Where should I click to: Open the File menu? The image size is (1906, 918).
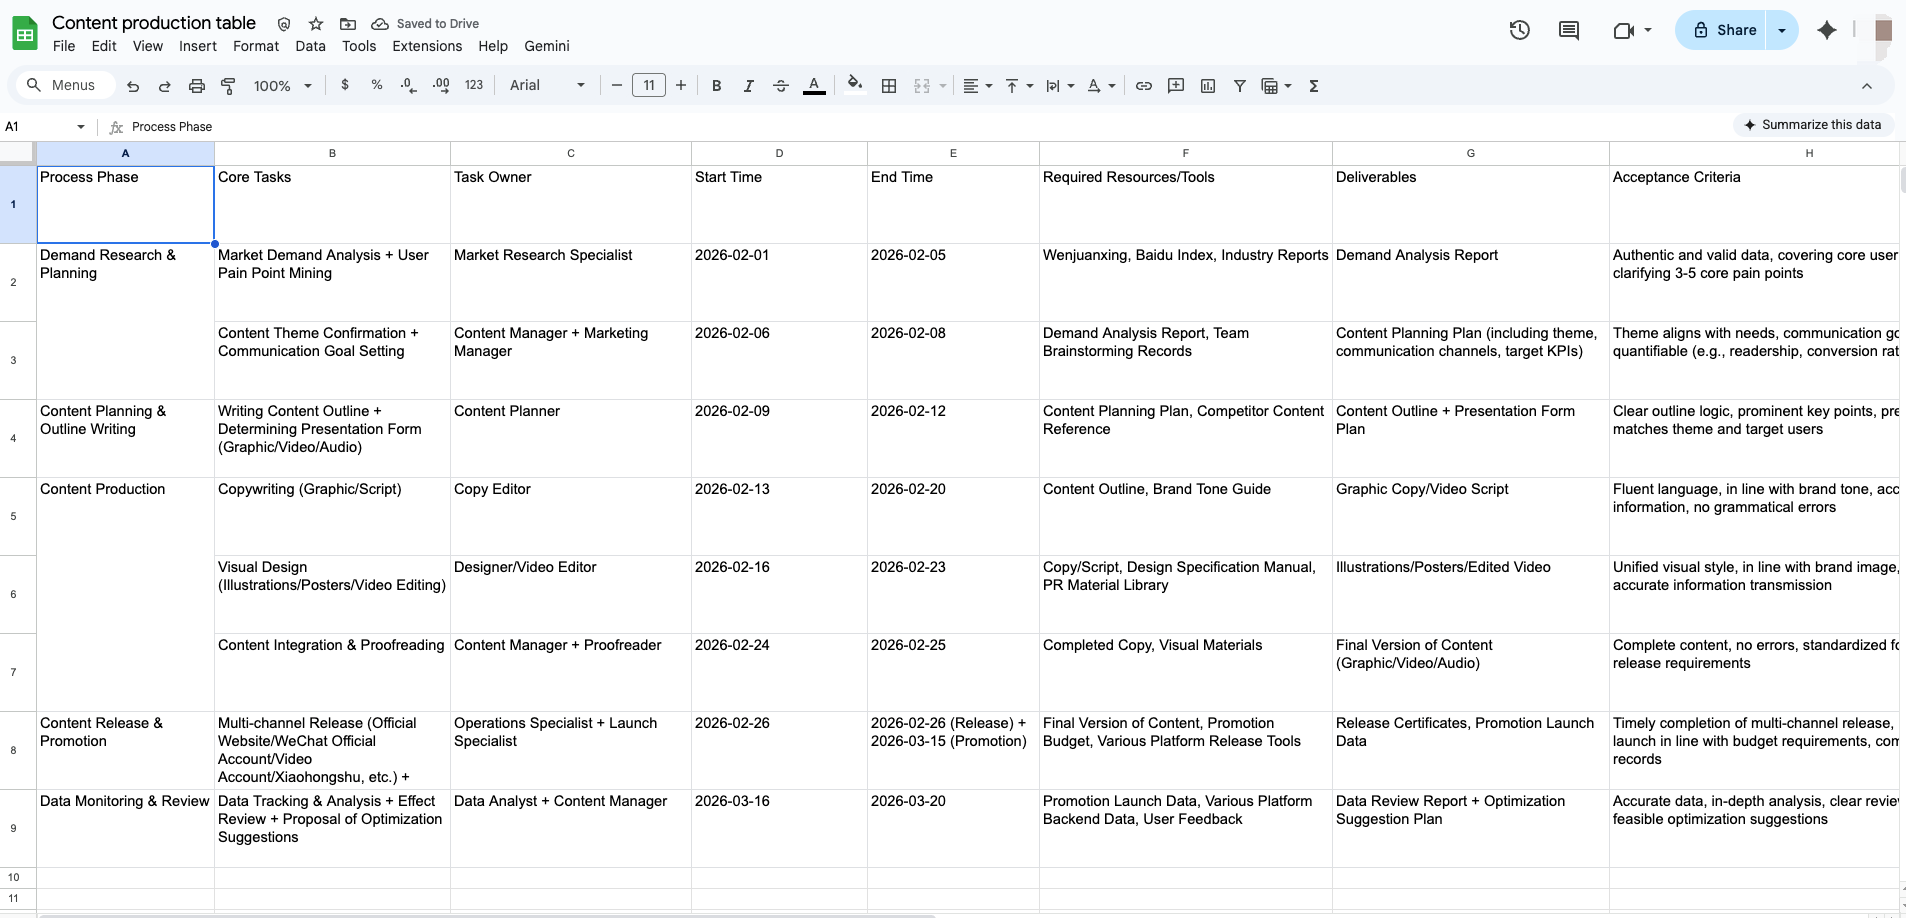click(x=64, y=46)
